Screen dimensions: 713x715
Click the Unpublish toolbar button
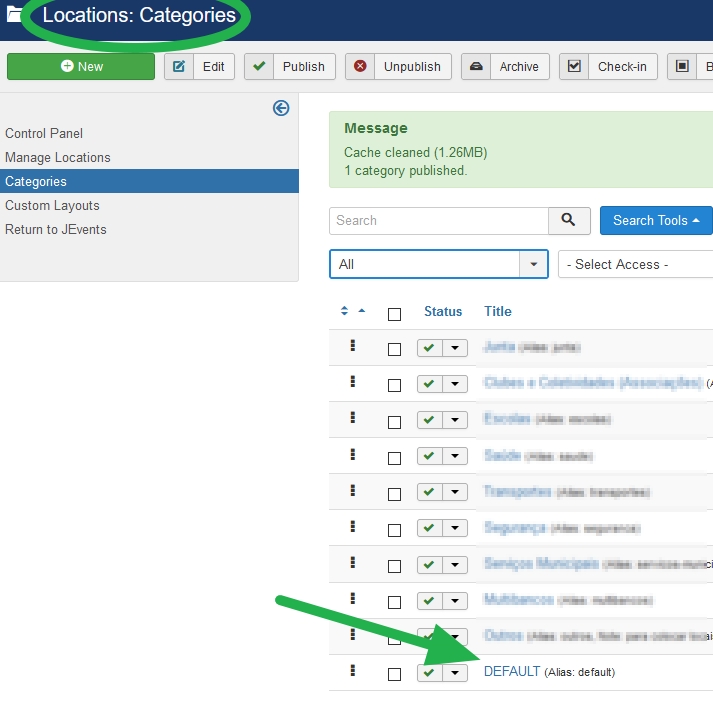(398, 67)
